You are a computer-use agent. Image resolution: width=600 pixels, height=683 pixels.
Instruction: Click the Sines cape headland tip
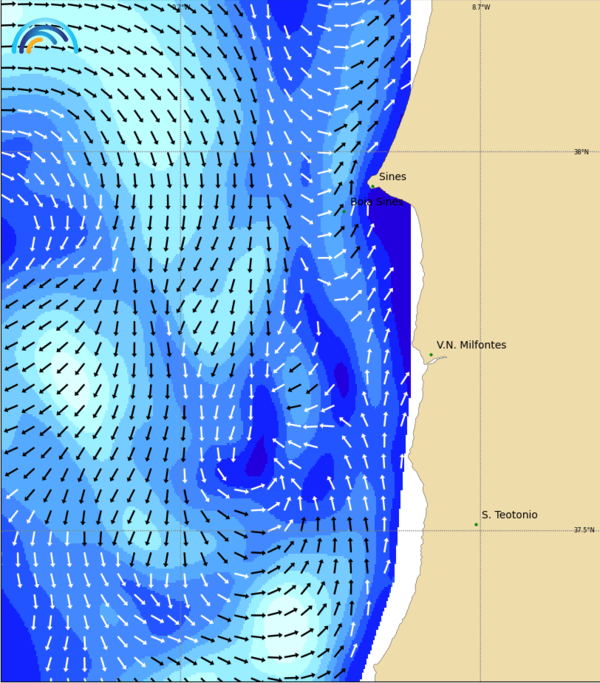pyautogui.click(x=370, y=181)
